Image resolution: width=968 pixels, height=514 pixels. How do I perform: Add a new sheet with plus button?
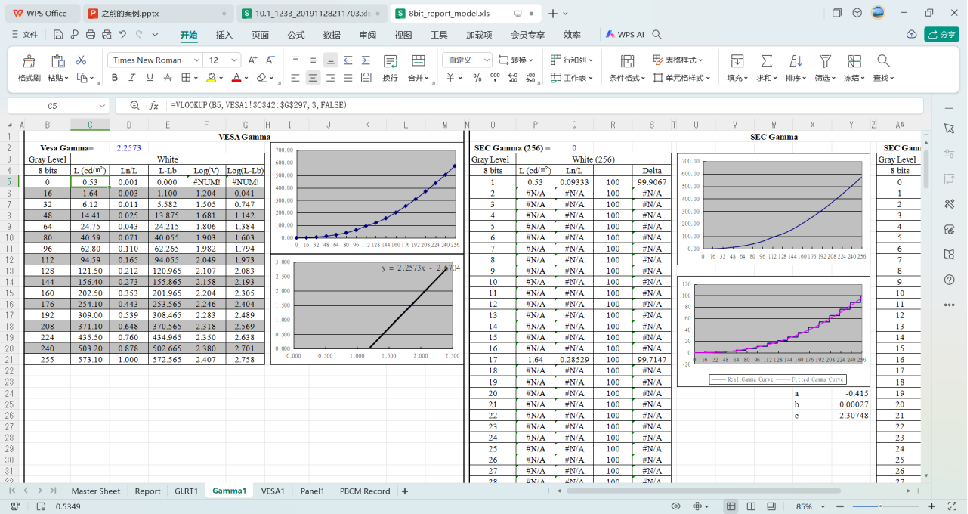(405, 491)
